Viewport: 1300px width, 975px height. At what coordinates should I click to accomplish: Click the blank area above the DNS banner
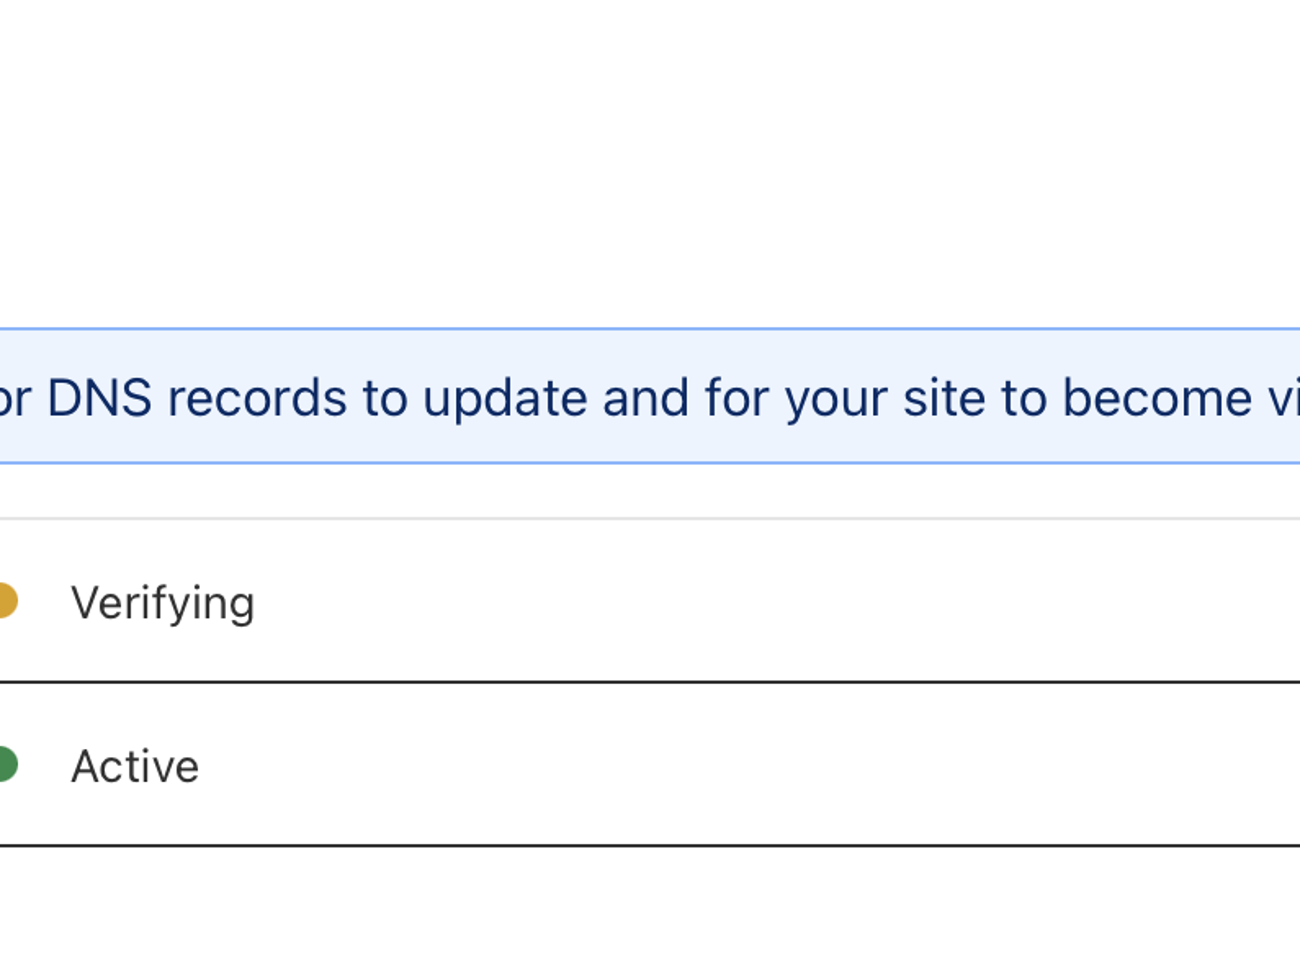[650, 160]
